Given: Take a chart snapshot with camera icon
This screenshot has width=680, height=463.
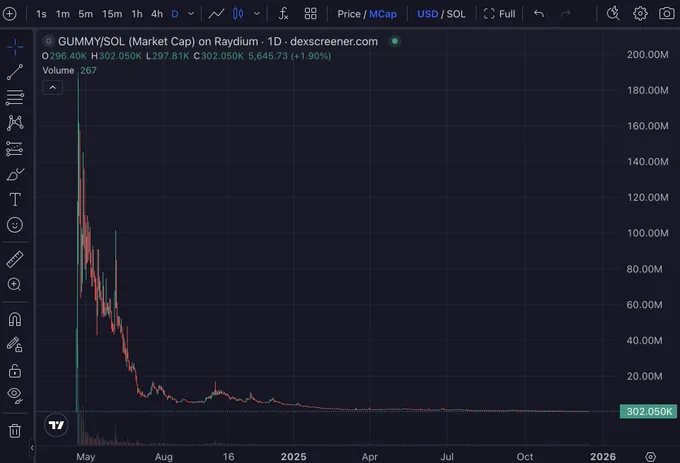Looking at the screenshot, I should [667, 14].
